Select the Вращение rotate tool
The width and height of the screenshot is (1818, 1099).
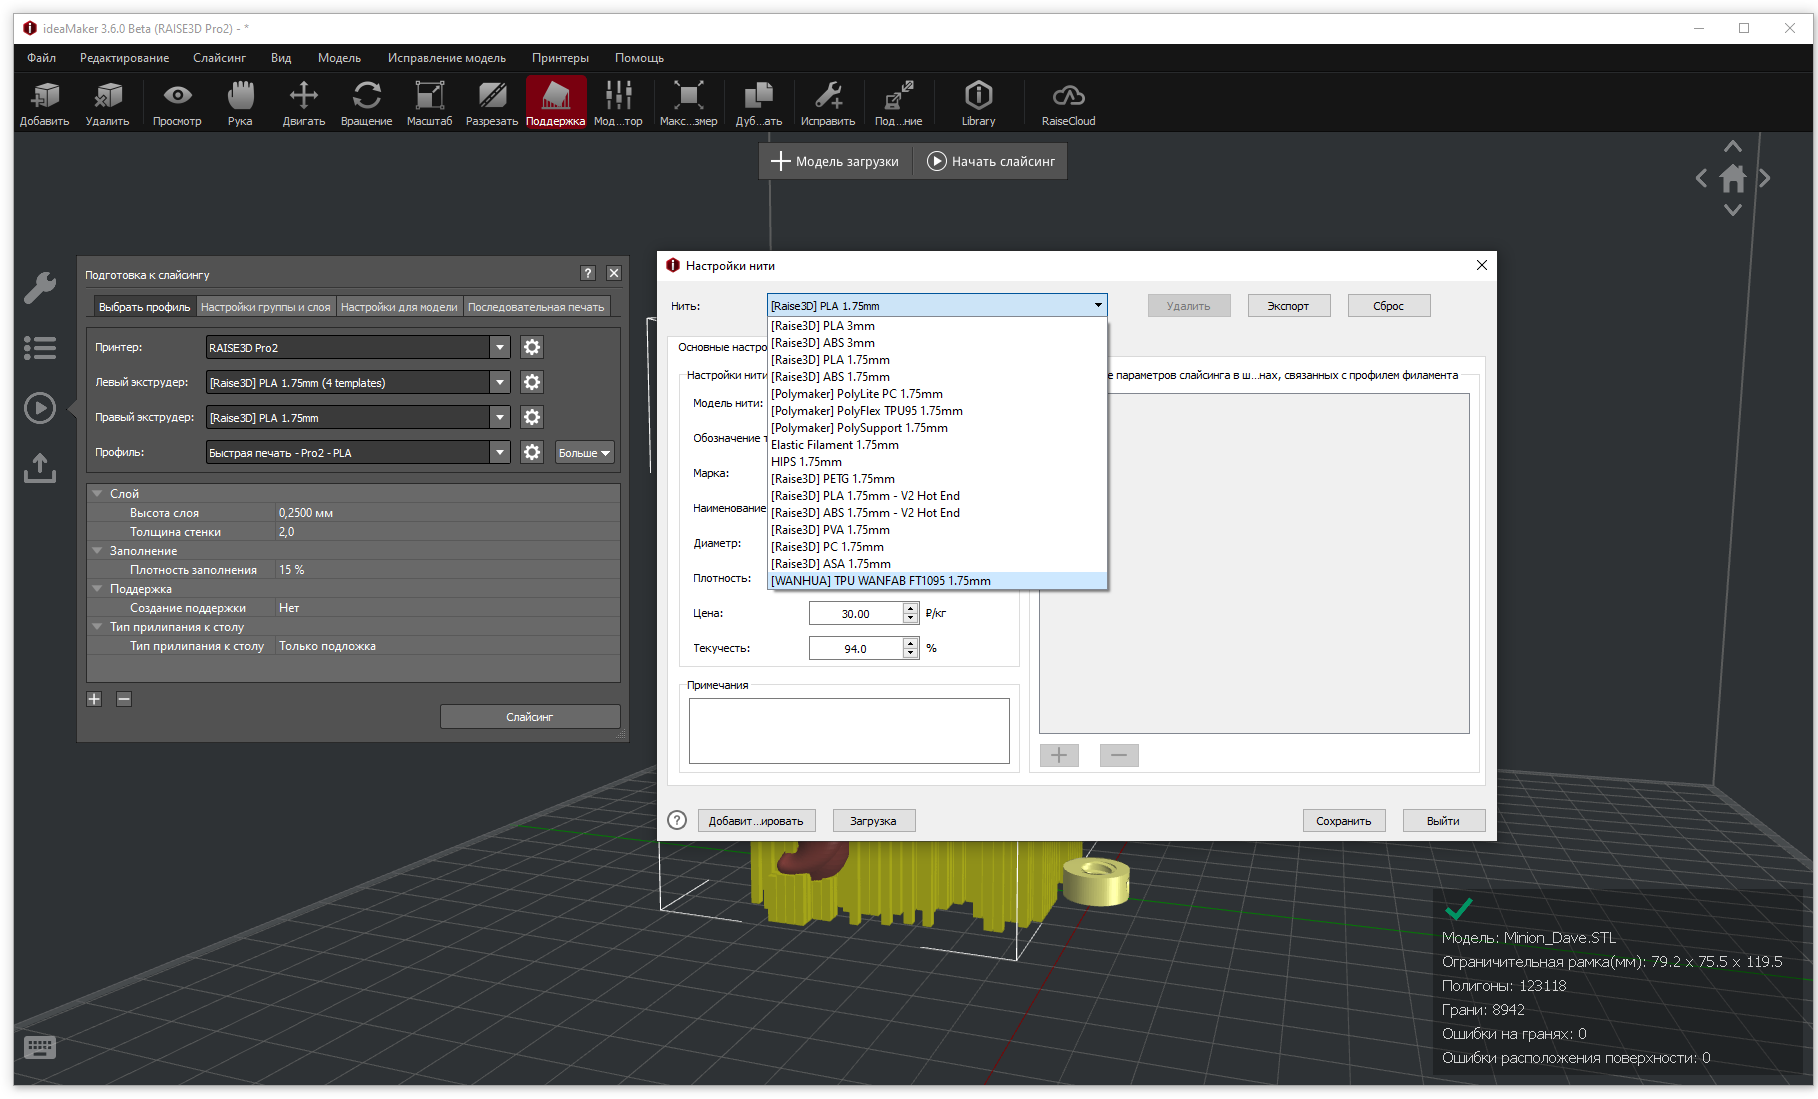click(367, 103)
